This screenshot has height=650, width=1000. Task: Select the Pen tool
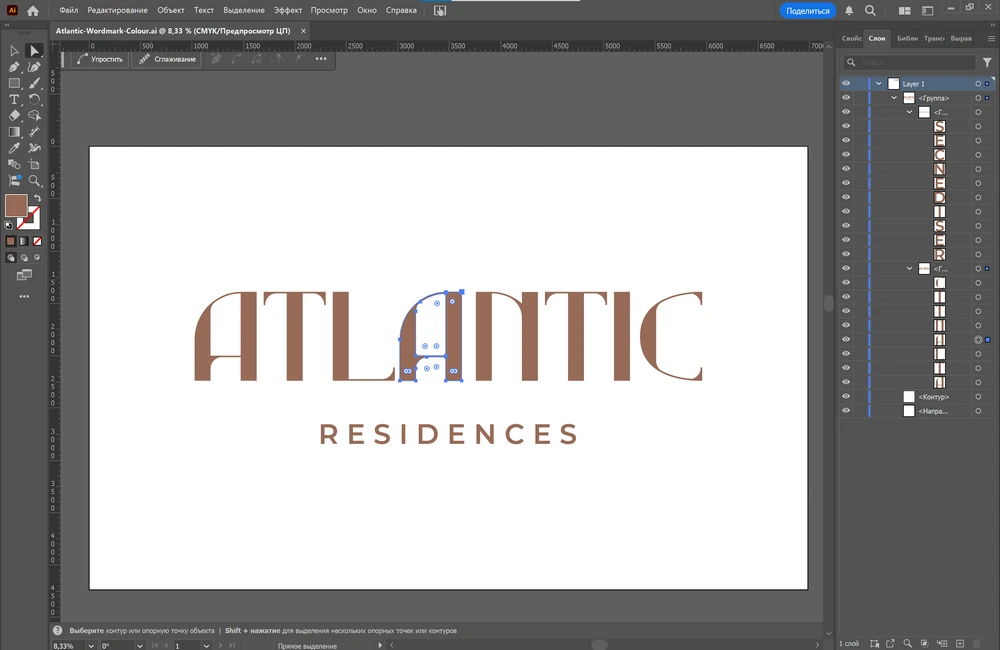(x=14, y=67)
